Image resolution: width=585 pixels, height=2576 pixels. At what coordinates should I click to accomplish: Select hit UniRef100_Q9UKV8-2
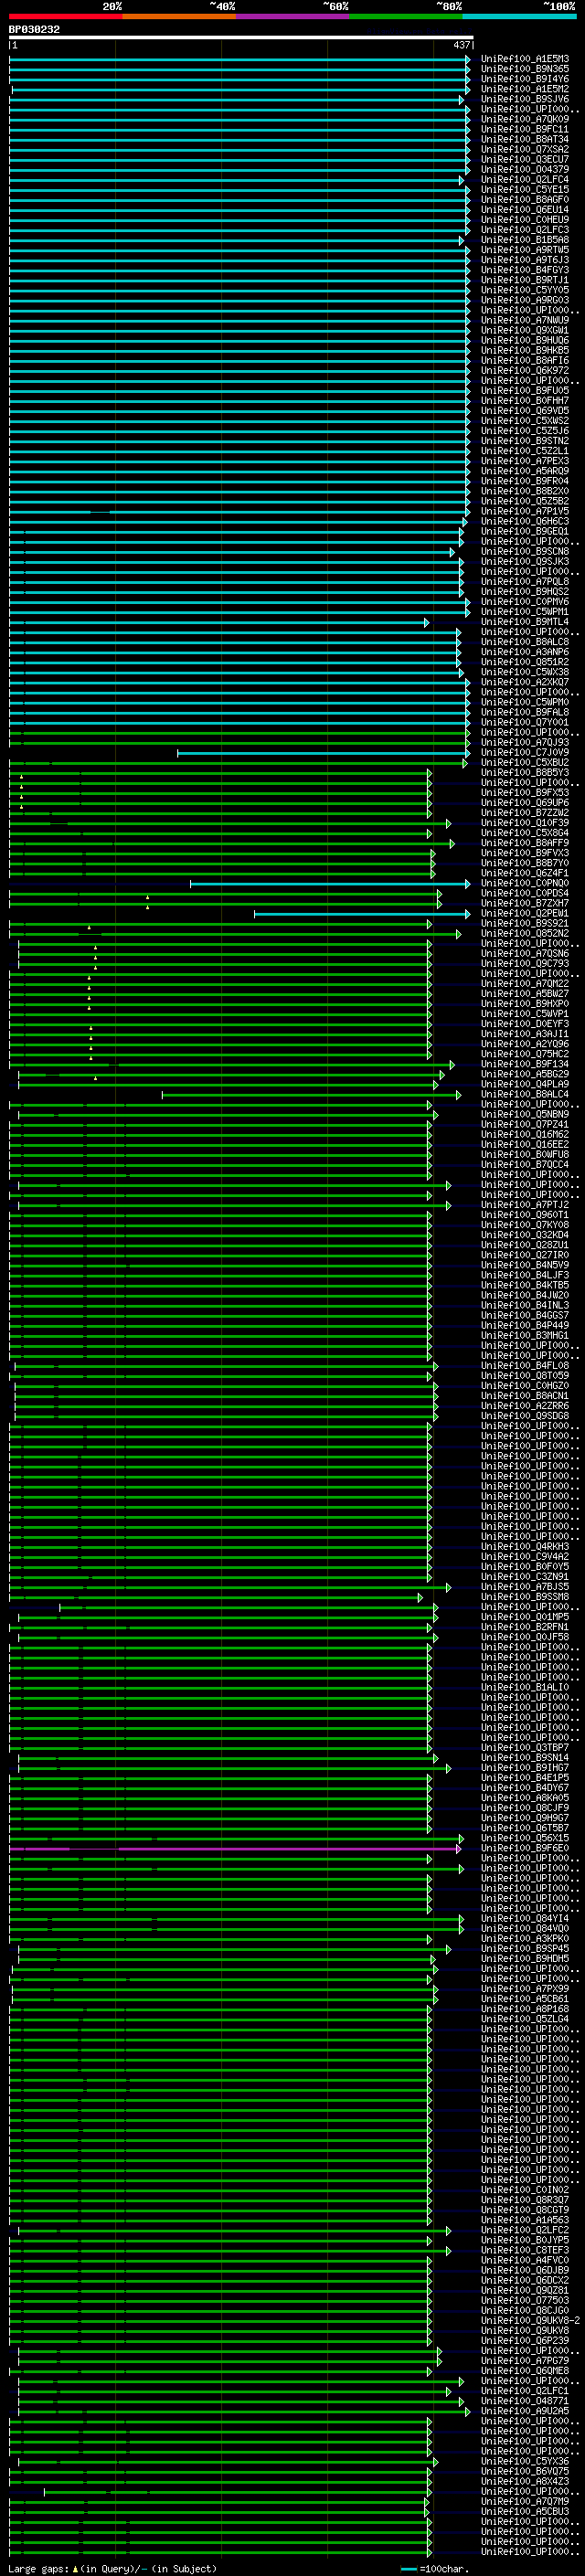[x=531, y=2320]
